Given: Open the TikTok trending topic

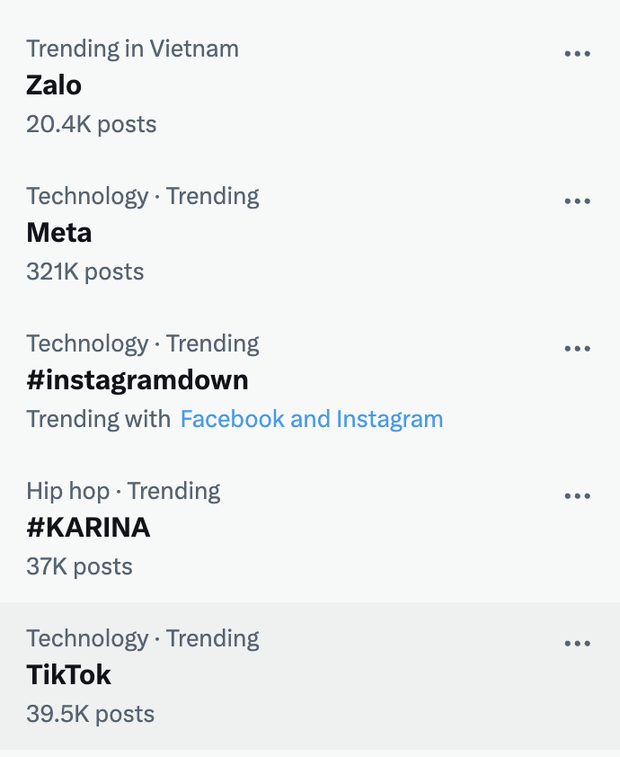Looking at the screenshot, I should [x=68, y=675].
